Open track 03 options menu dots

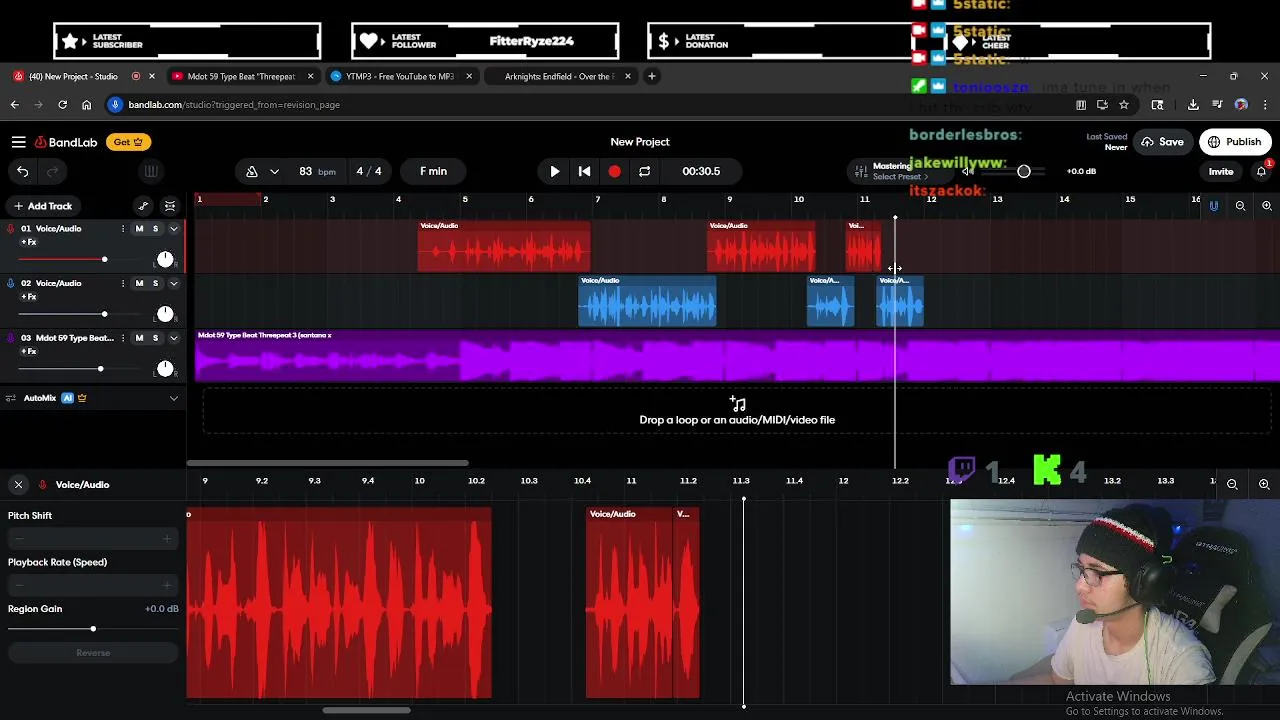point(123,338)
